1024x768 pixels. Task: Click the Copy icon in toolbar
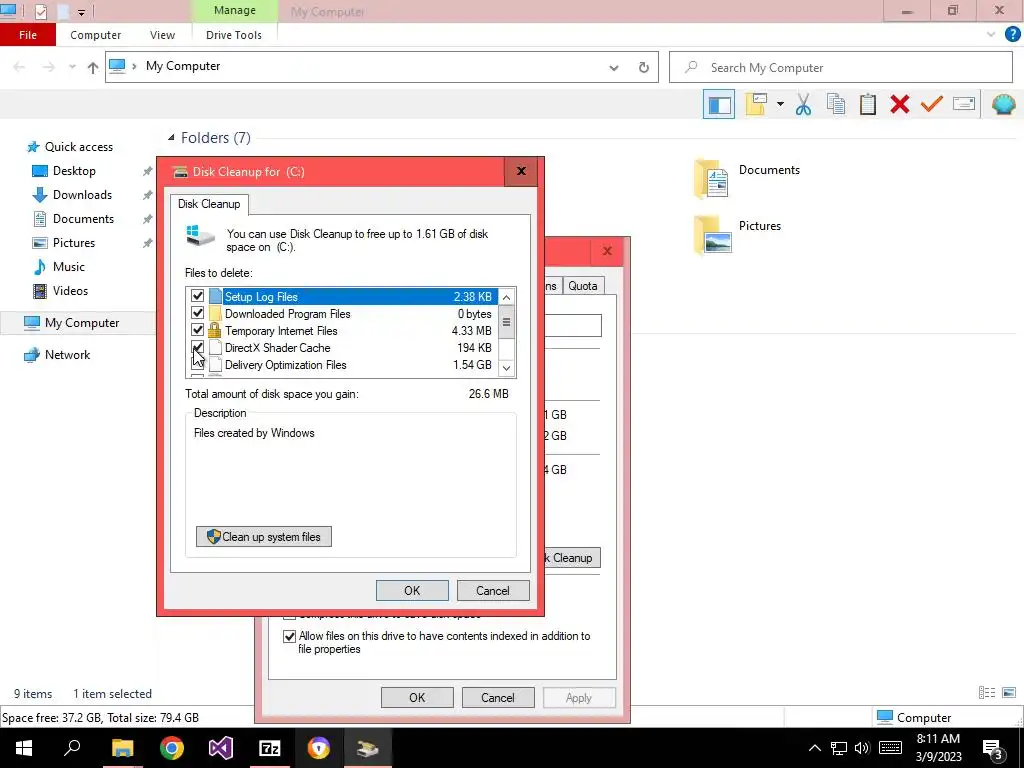coord(836,104)
